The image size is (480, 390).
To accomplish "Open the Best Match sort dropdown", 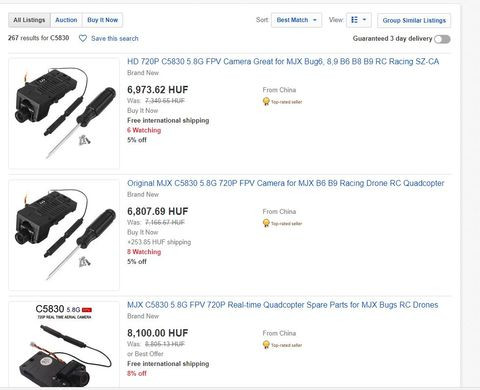I will point(296,20).
